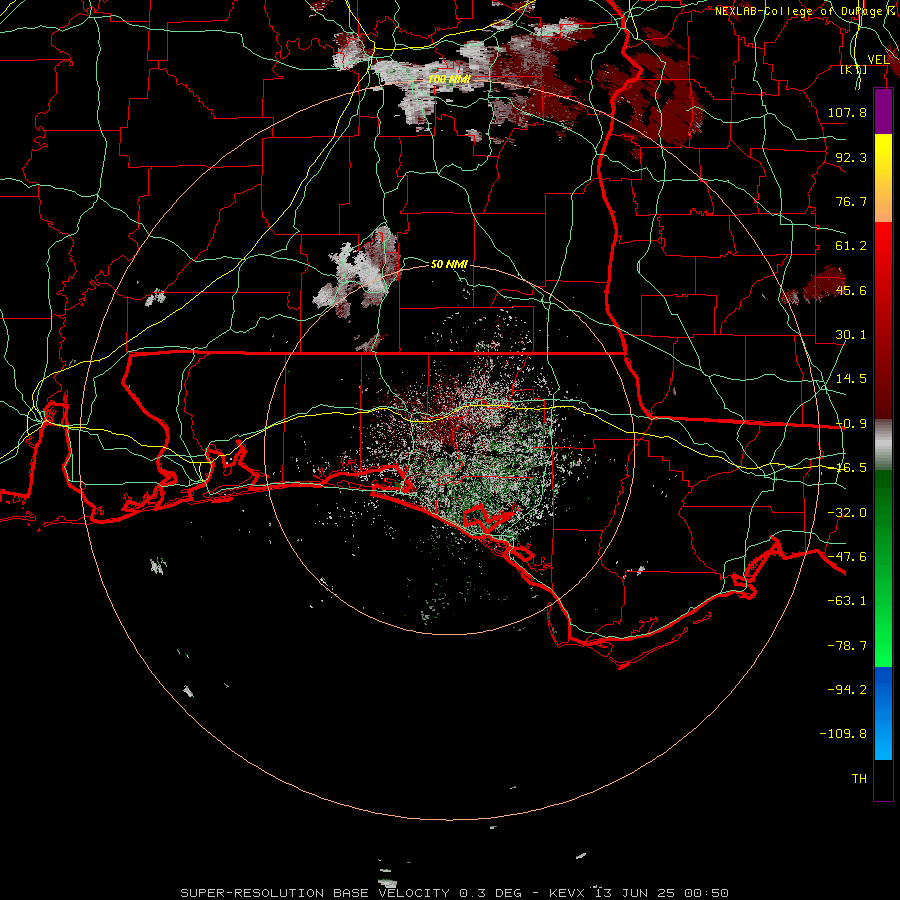
Task: Click the -78.7 value on the velocity scale
Action: [x=847, y=646]
